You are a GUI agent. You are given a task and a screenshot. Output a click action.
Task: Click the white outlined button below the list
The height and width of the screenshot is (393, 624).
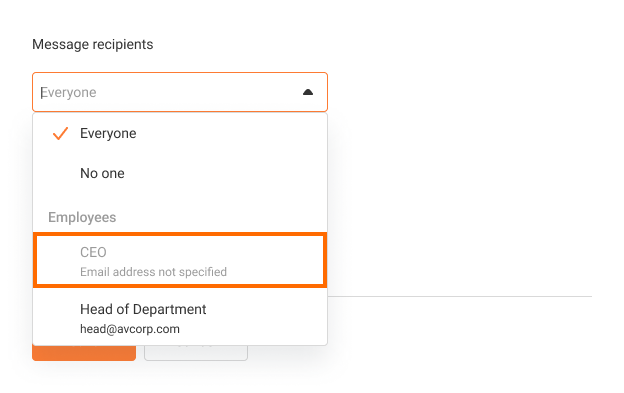coord(196,353)
